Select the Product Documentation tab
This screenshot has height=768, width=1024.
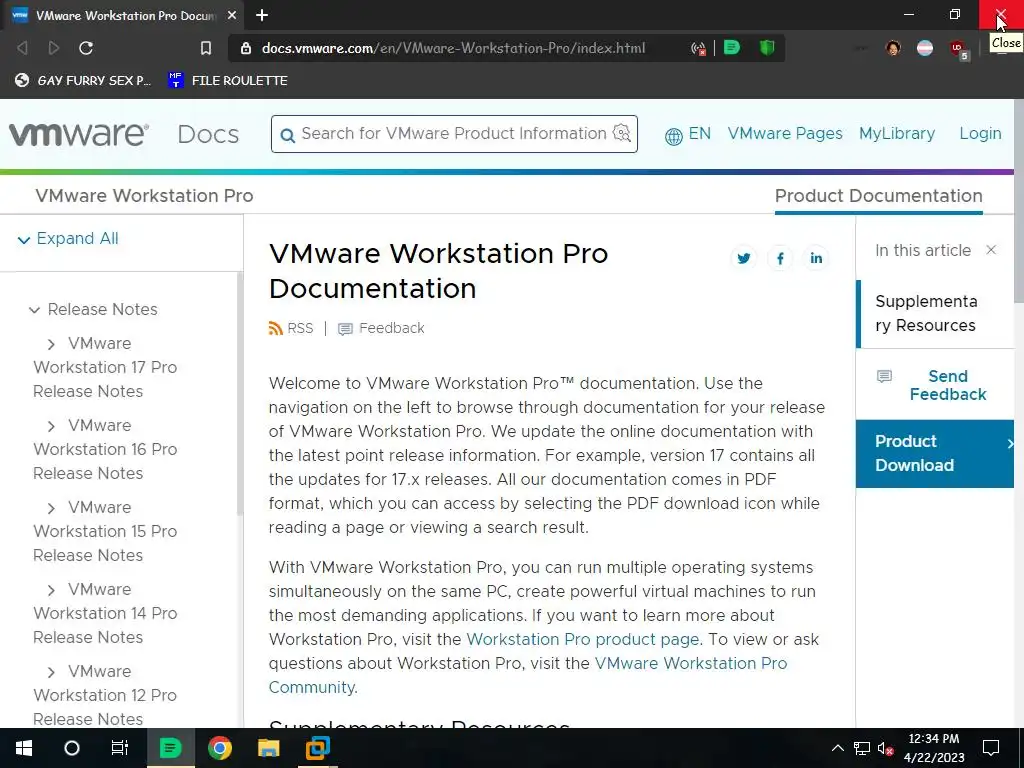(878, 196)
